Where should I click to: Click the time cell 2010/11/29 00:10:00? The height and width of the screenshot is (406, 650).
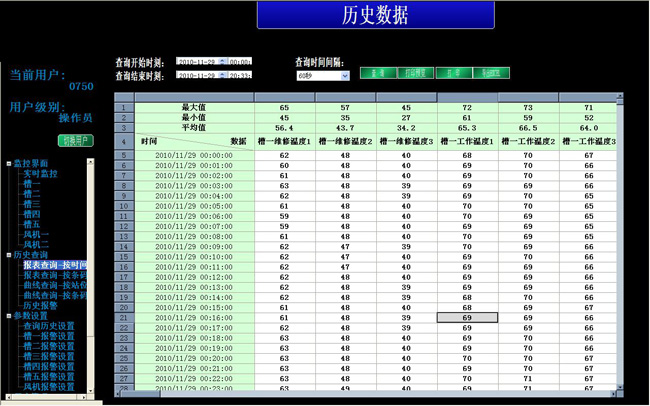194,257
